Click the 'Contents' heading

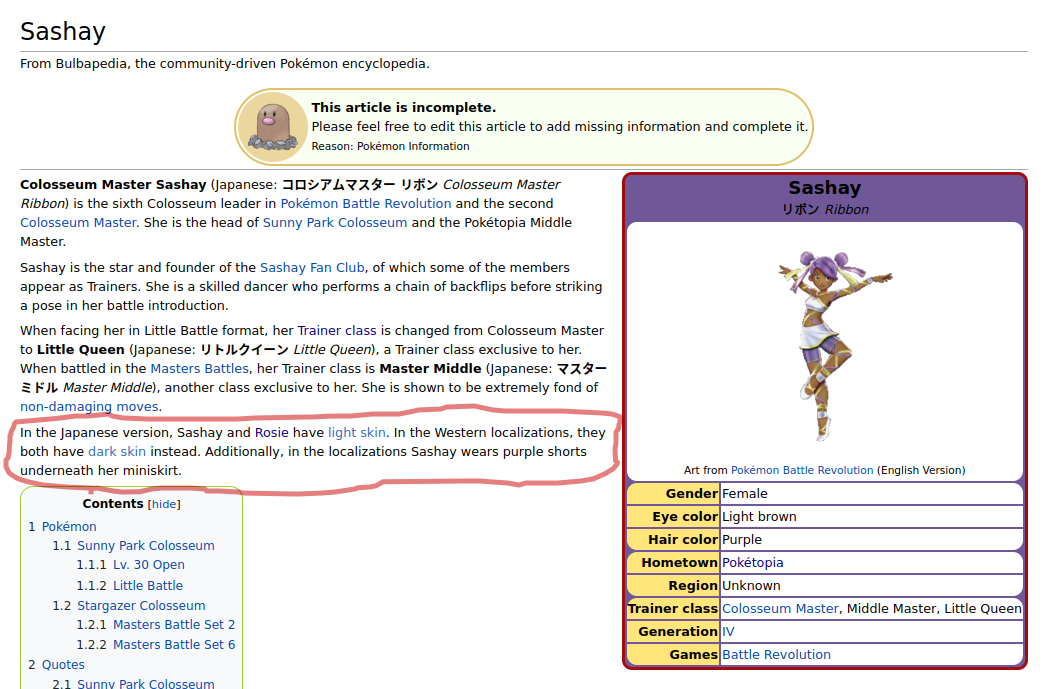tap(113, 504)
